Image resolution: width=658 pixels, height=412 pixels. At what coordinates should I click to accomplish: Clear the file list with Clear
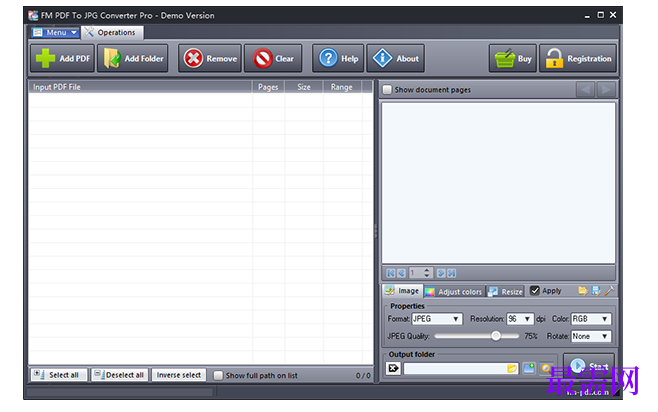click(273, 58)
